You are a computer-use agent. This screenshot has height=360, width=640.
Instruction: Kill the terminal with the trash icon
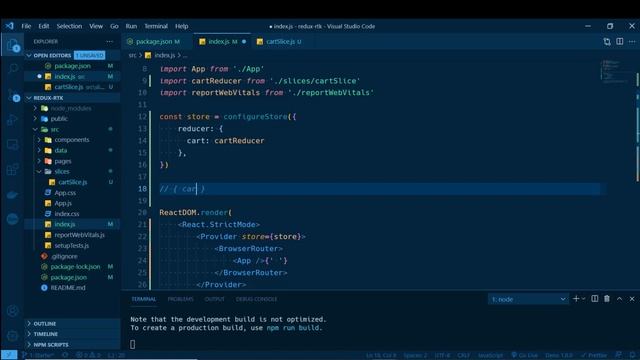(x=607, y=299)
